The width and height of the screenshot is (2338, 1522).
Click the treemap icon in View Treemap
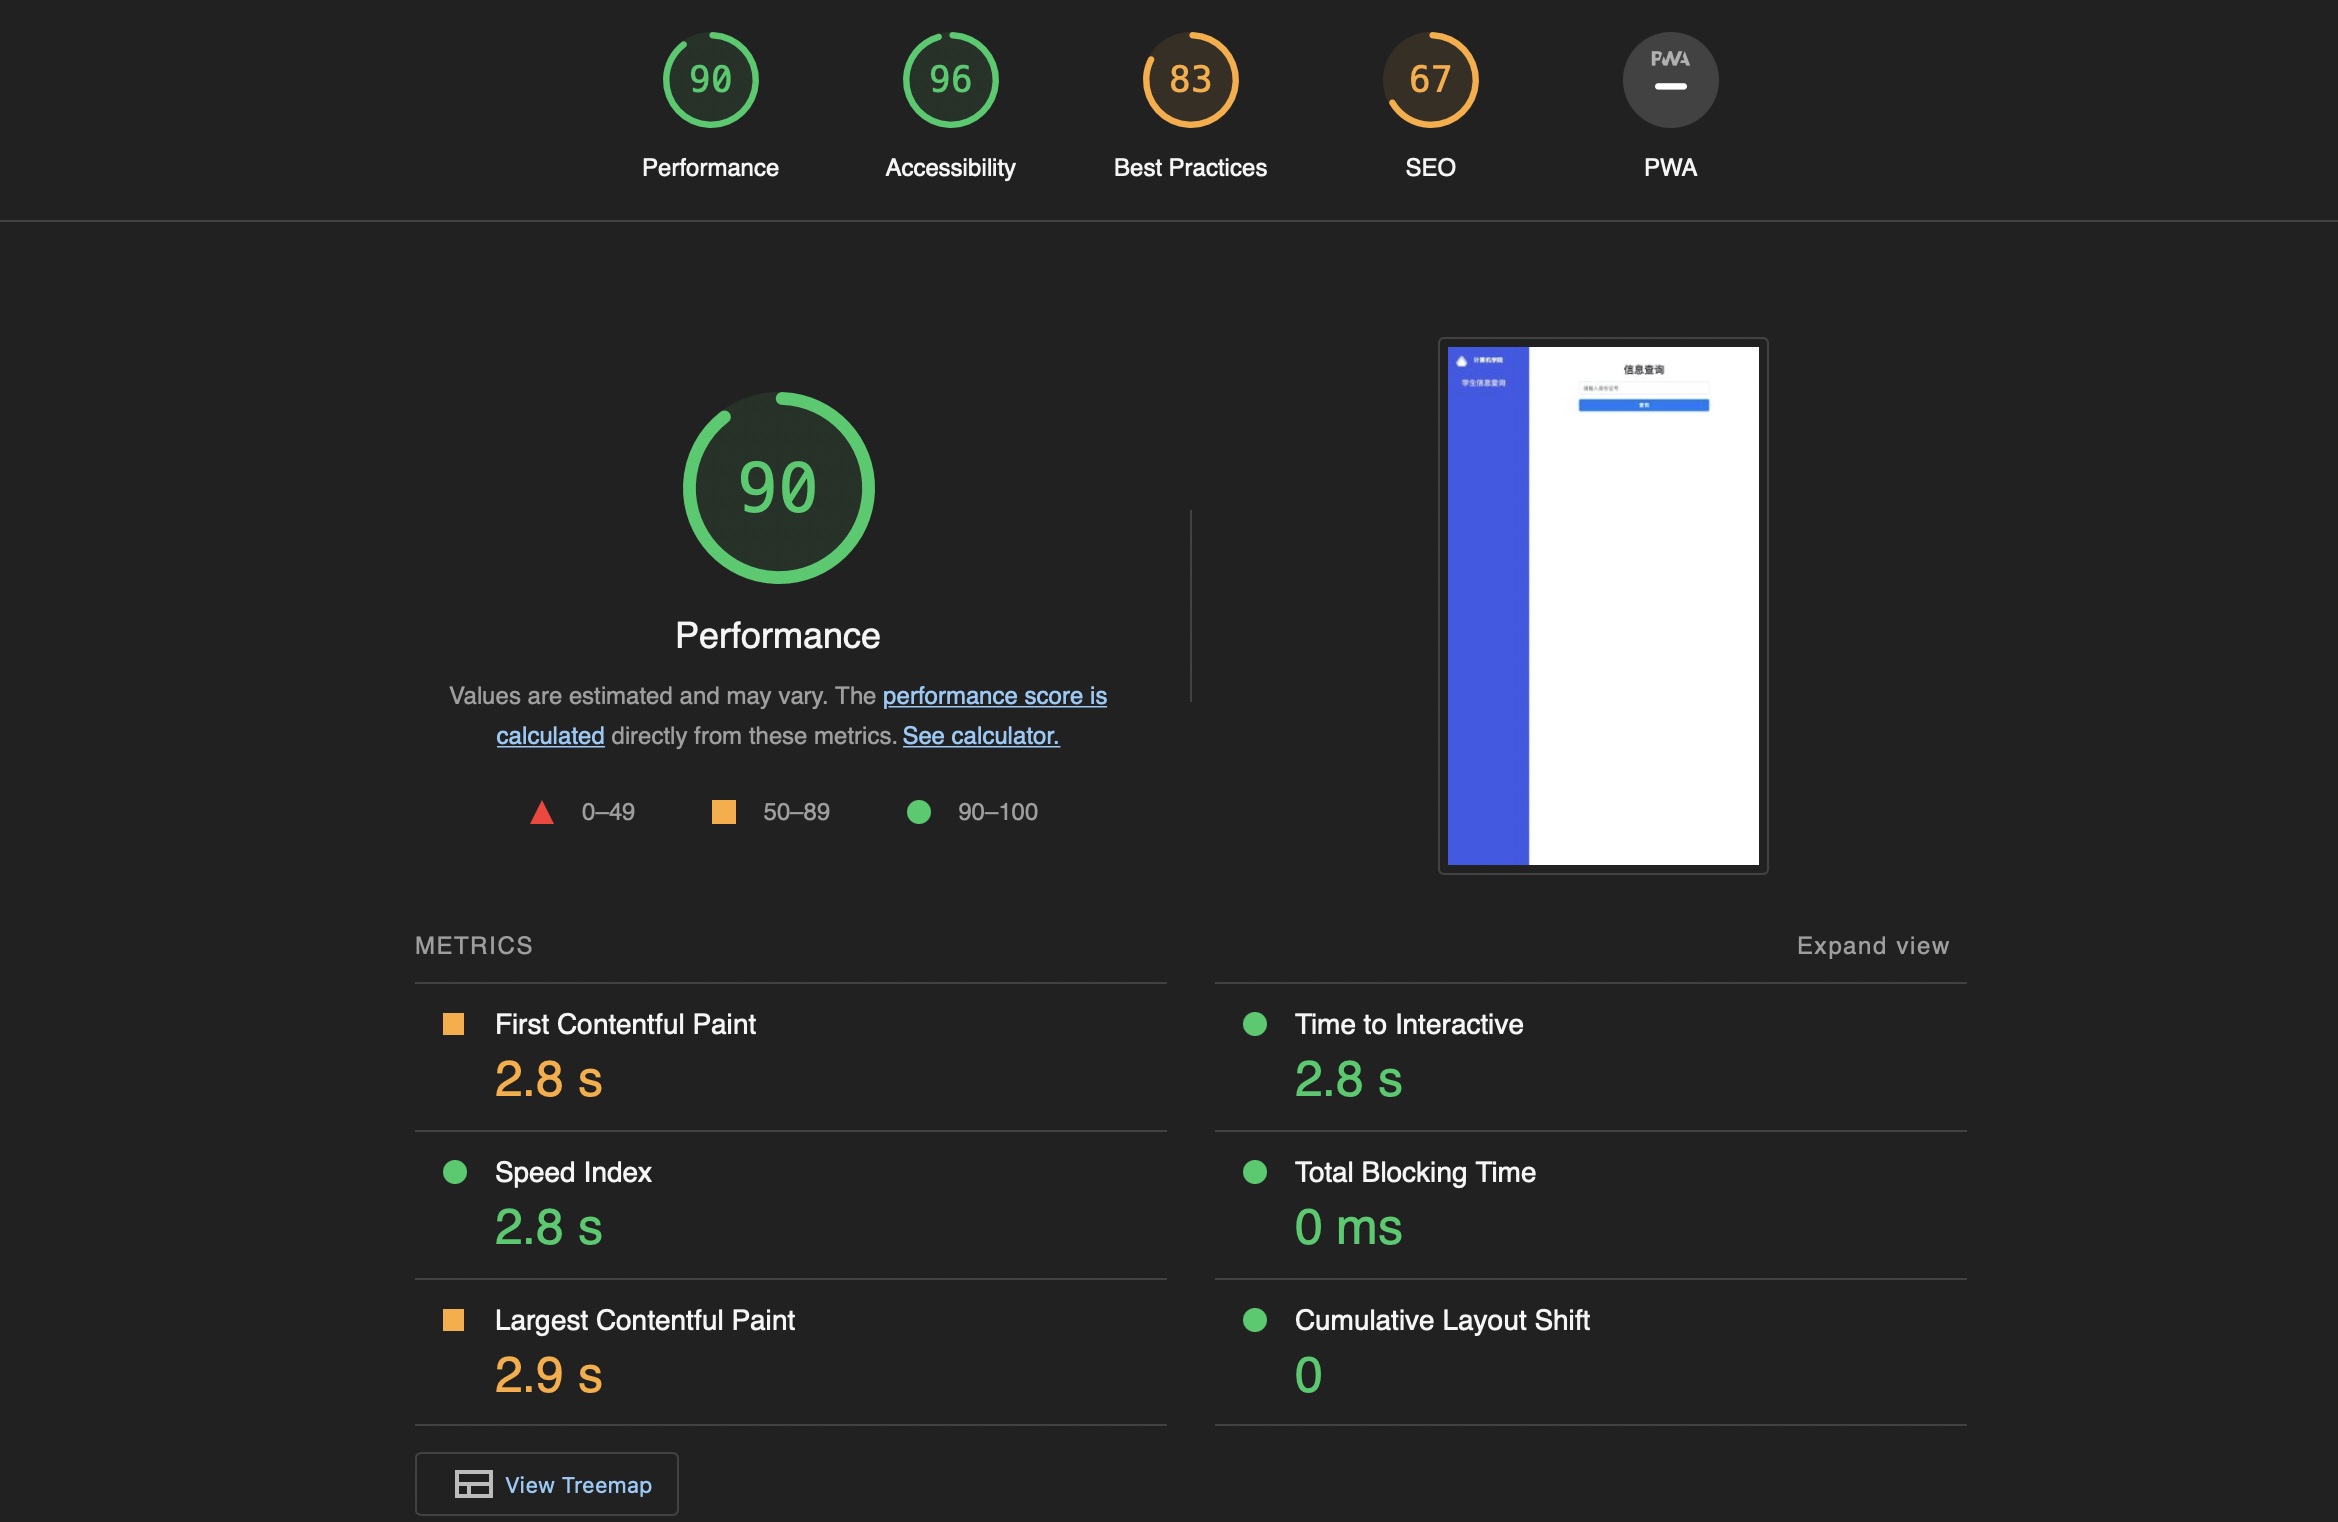tap(473, 1484)
